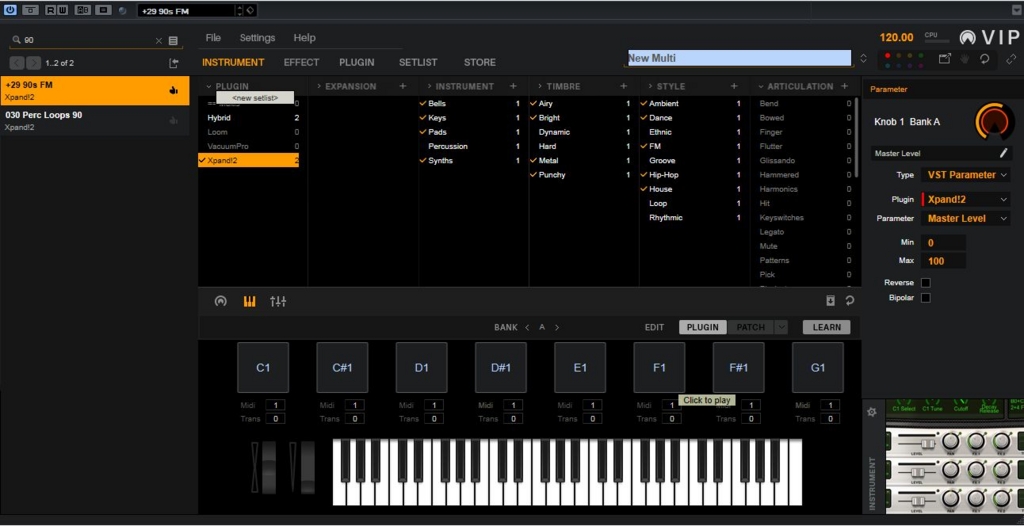This screenshot has width=1024, height=526.
Task: Go to next pad bank arrow
Action: coord(557,327)
